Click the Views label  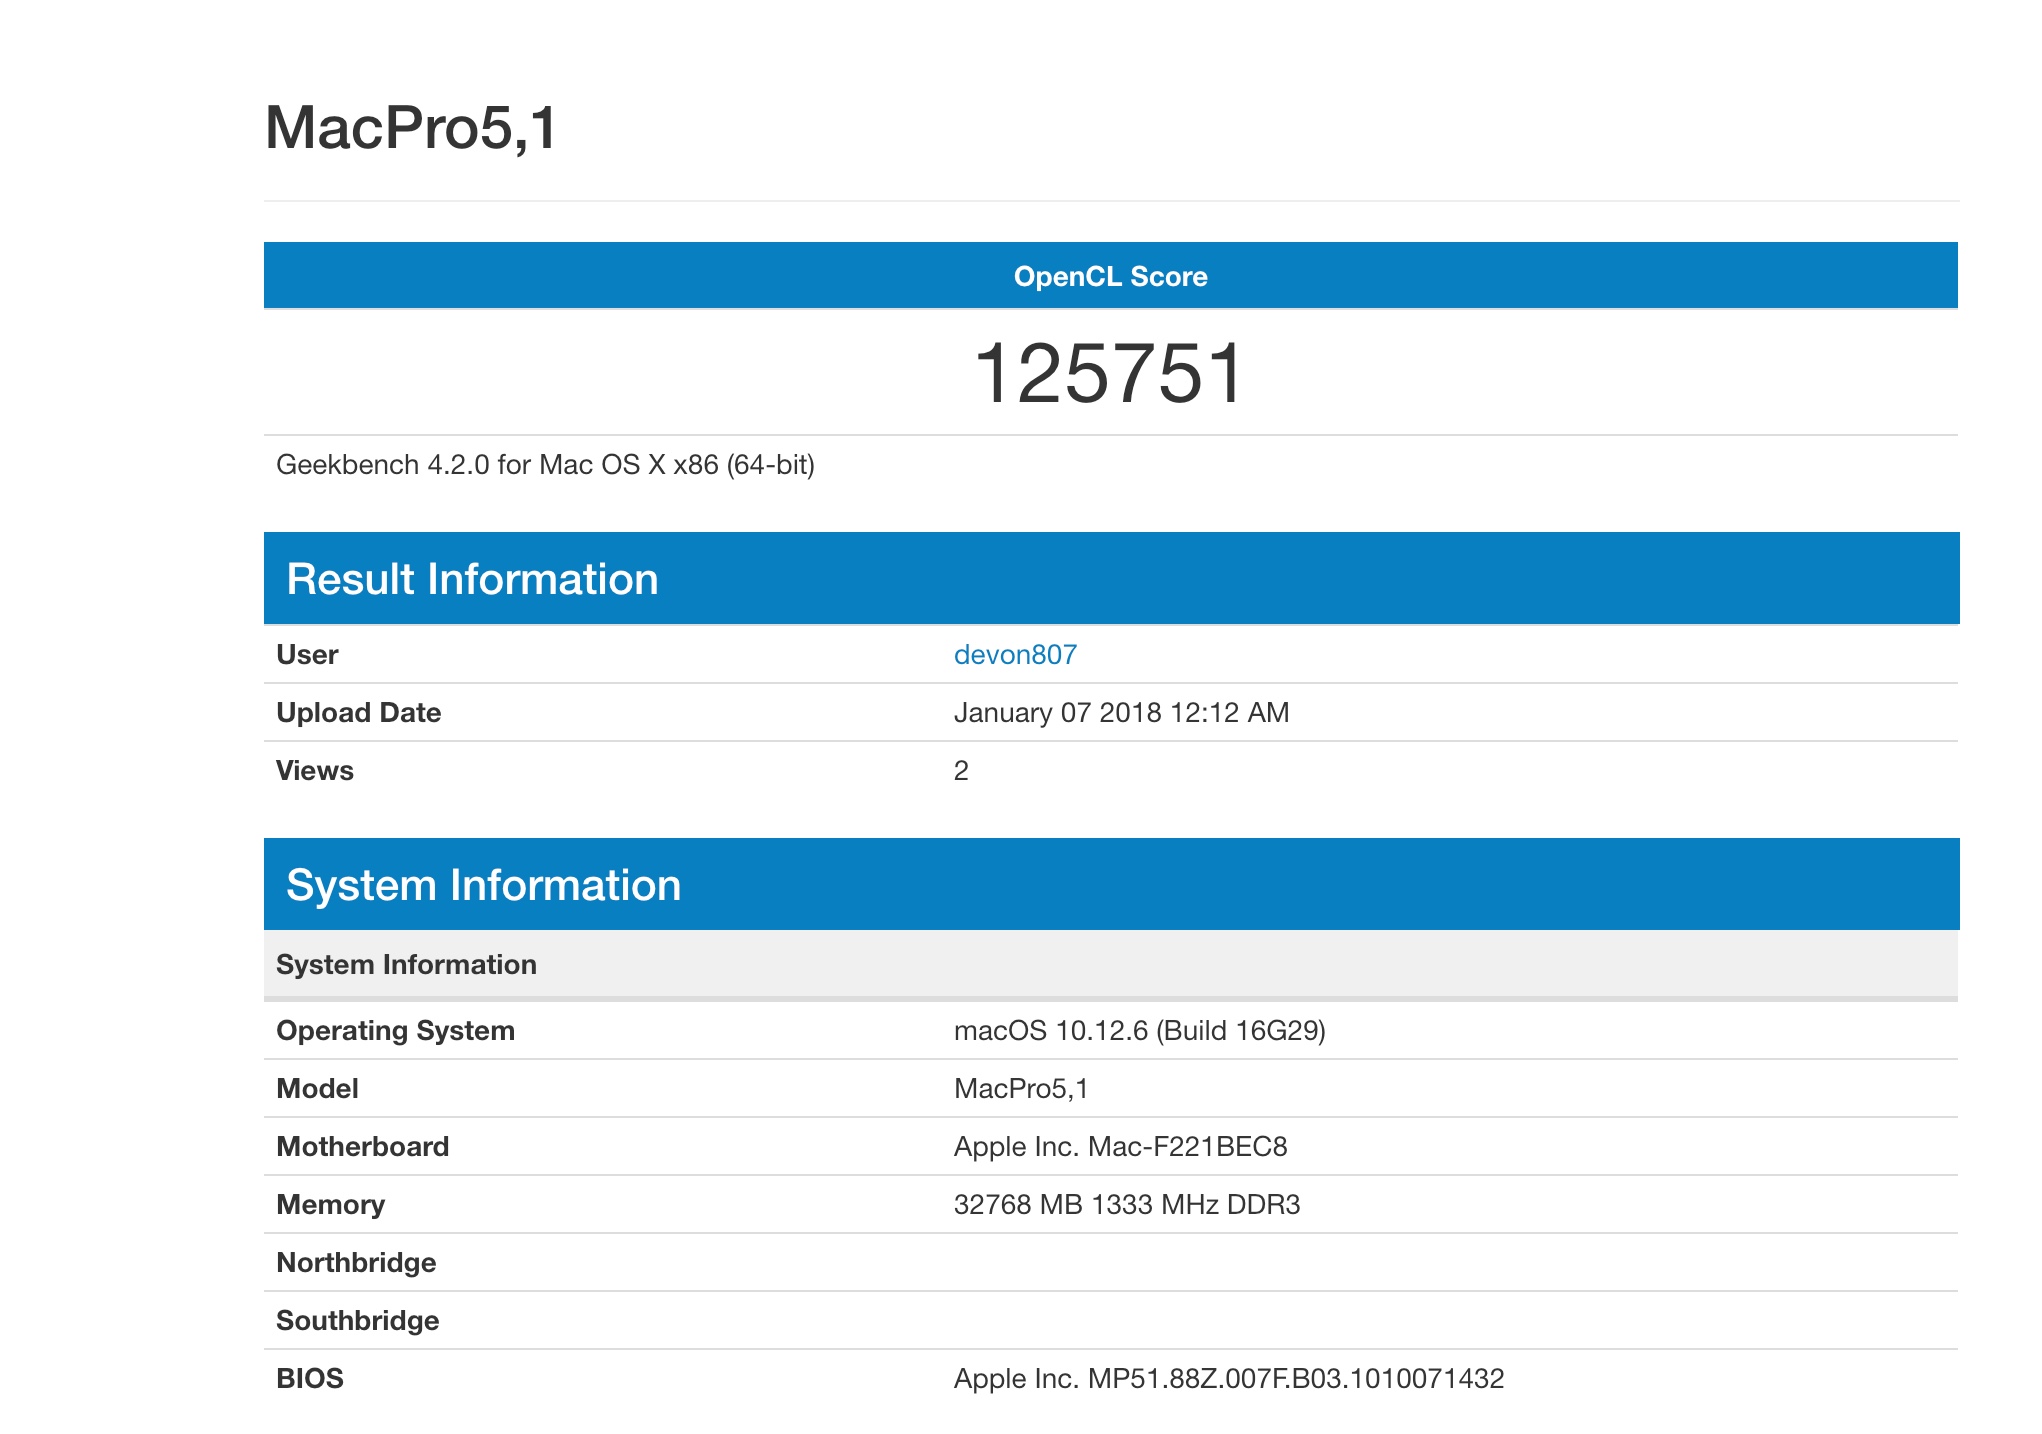point(314,771)
